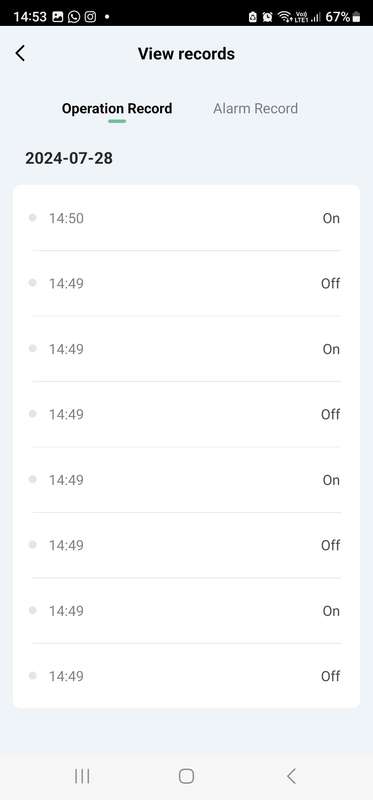Select the 14:50 On record entry

point(186,218)
